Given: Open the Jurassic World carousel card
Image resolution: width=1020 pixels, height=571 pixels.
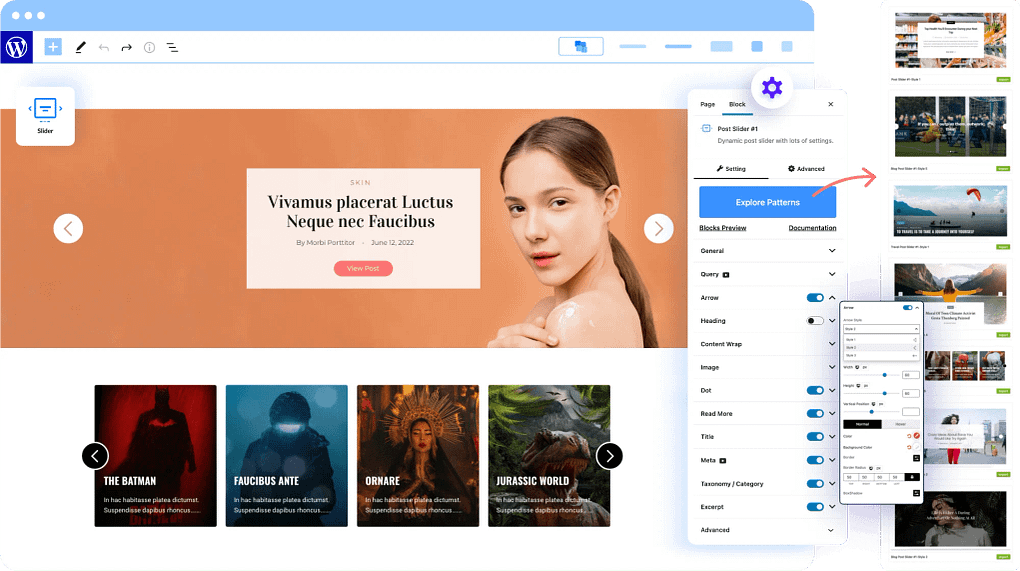Looking at the screenshot, I should pos(549,456).
